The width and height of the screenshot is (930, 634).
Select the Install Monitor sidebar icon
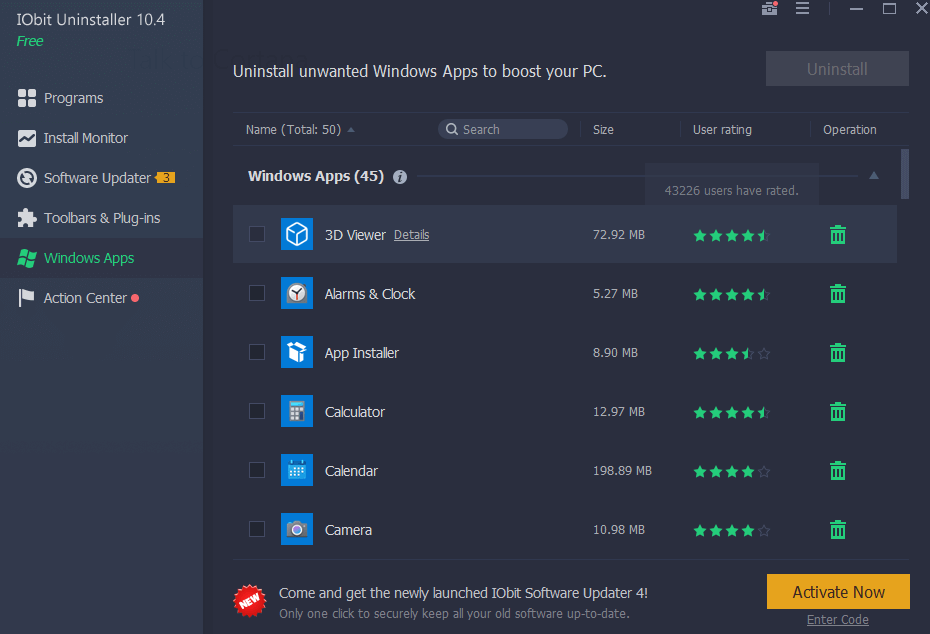pyautogui.click(x=27, y=138)
